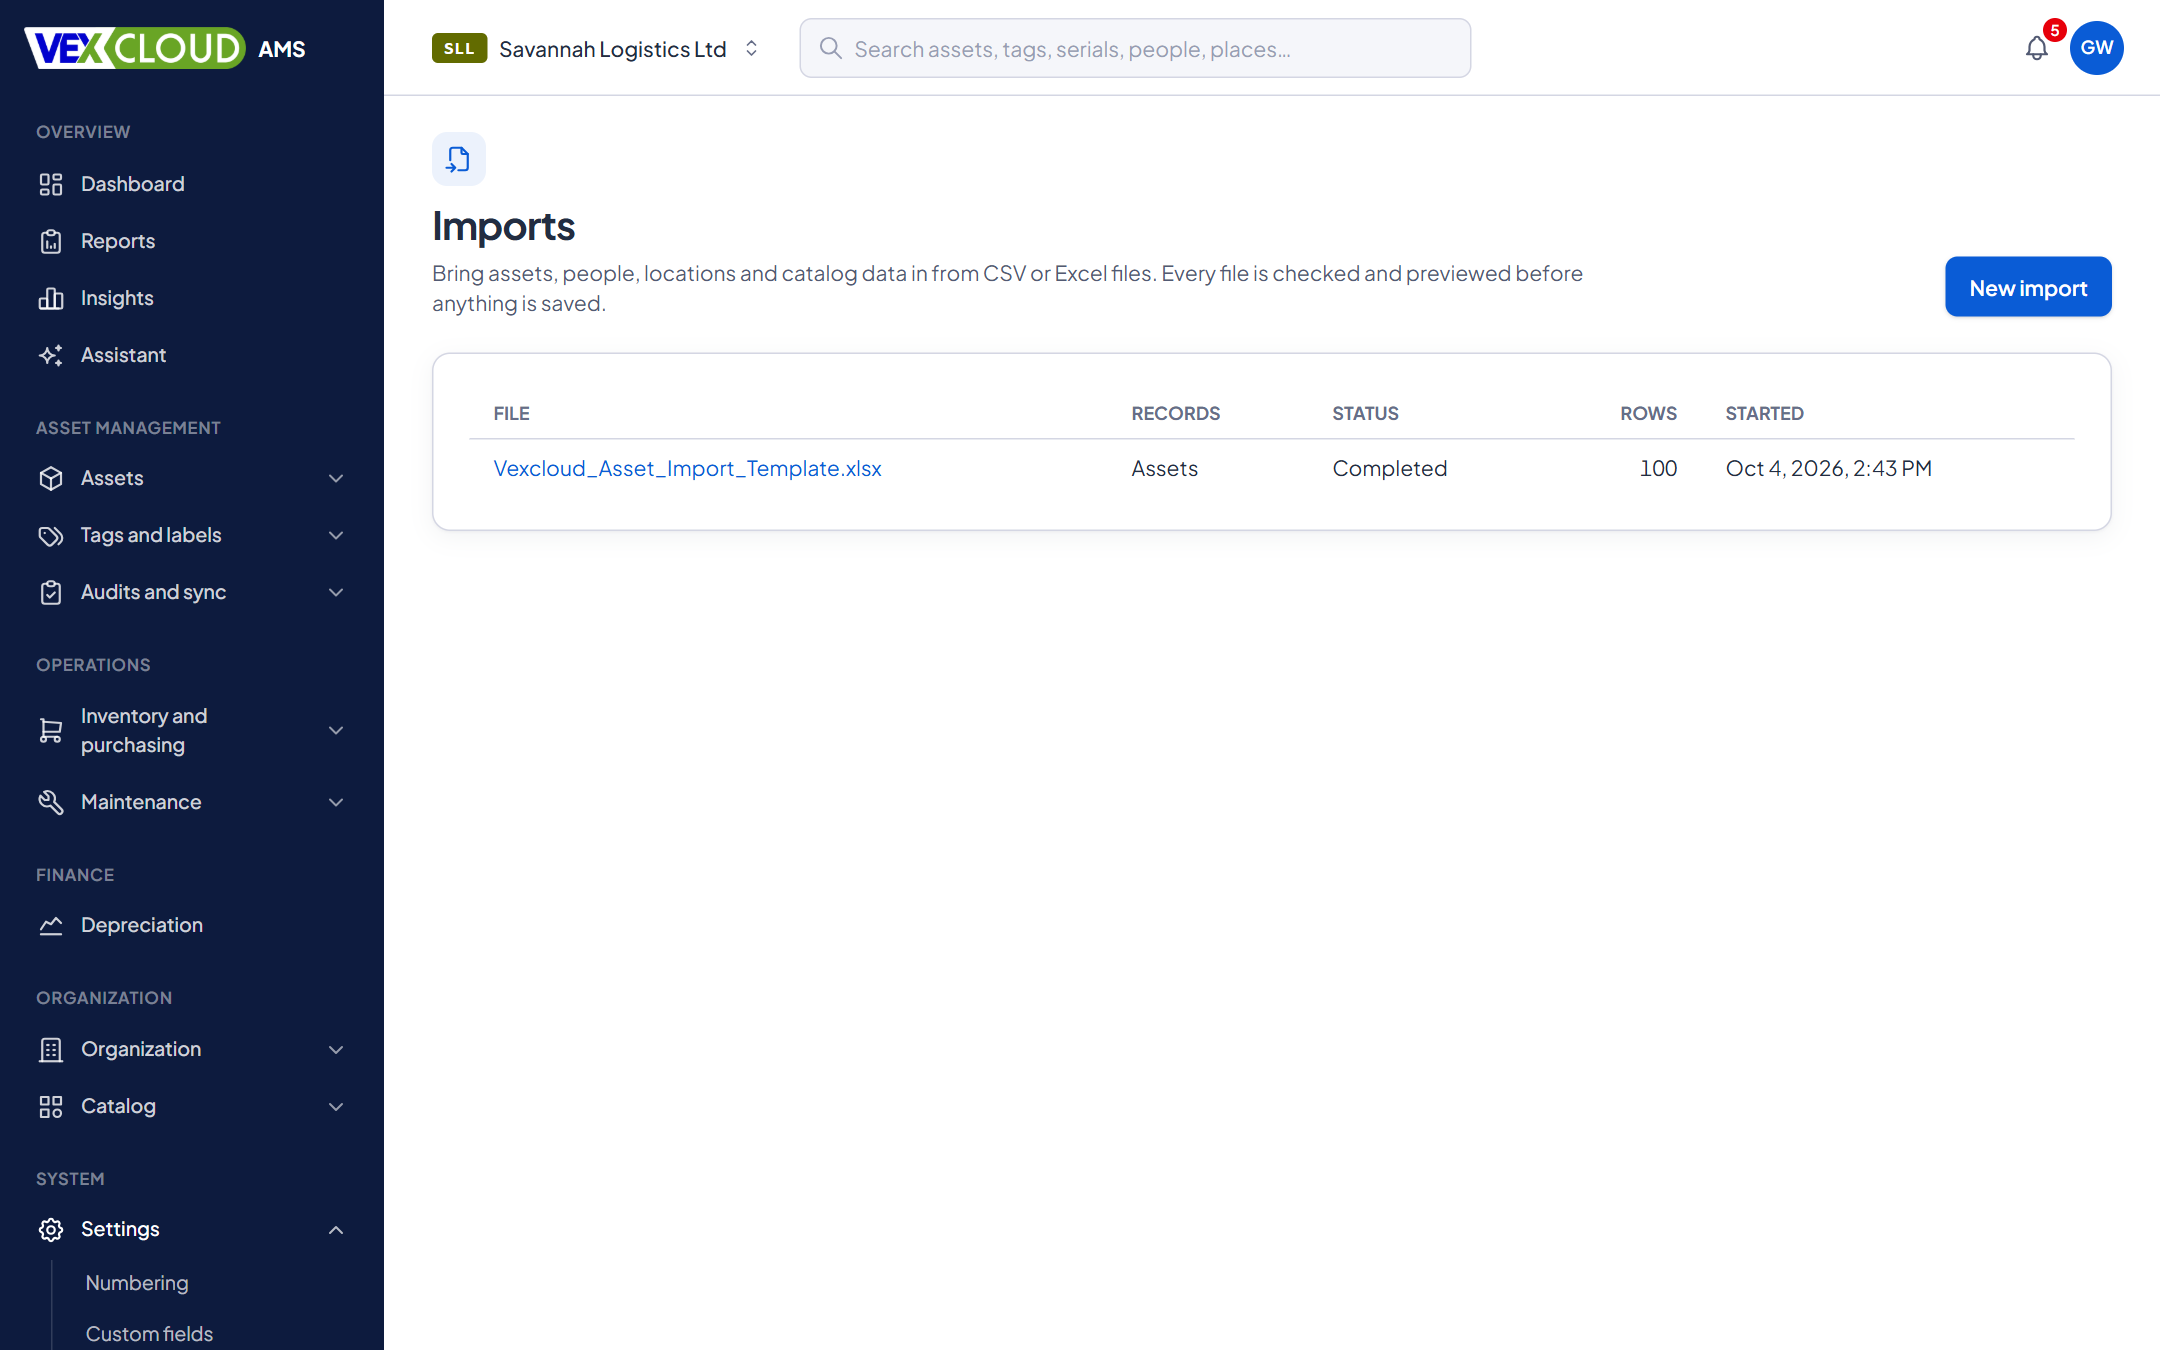Viewport: 2160px width, 1350px height.
Task: Click the Rows value 100
Action: (x=1658, y=468)
